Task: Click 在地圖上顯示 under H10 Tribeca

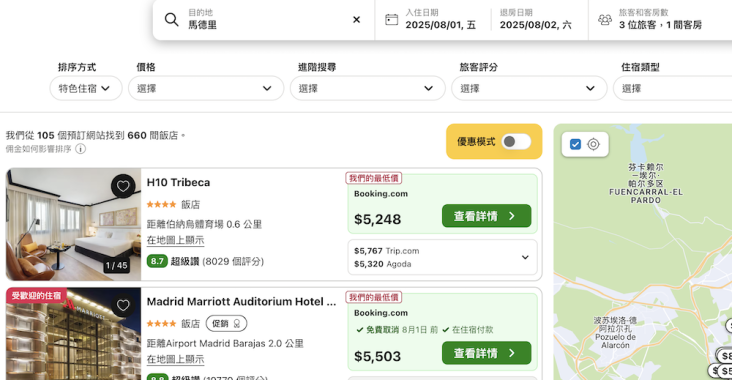Action: [x=176, y=240]
